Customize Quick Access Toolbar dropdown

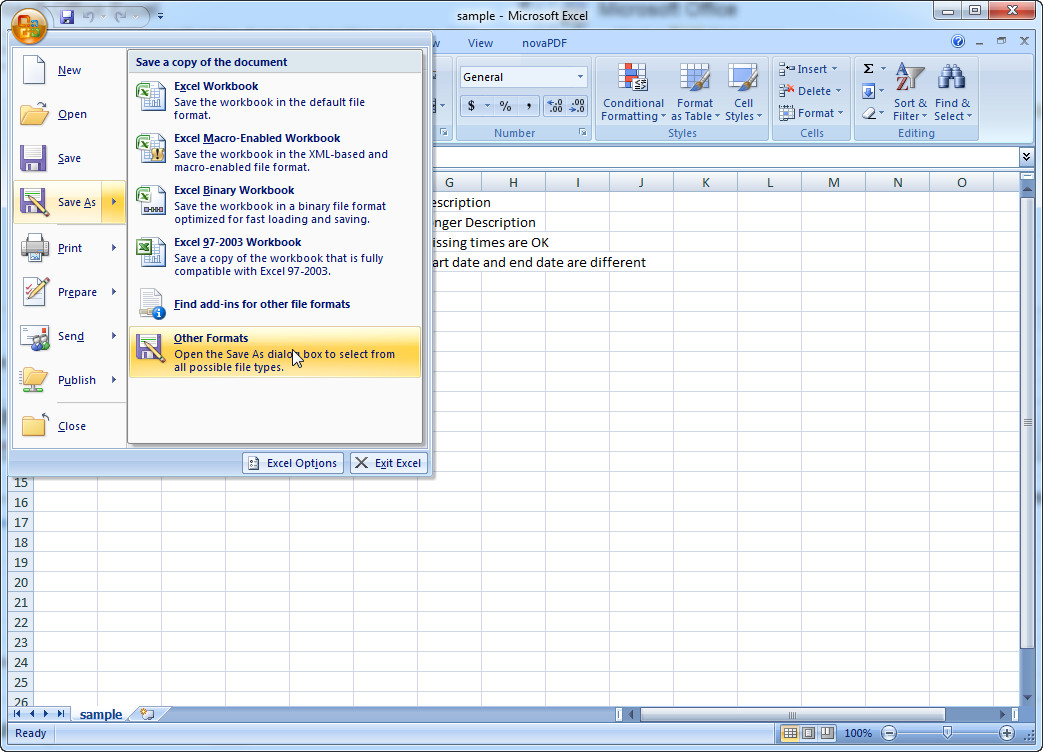coord(160,16)
